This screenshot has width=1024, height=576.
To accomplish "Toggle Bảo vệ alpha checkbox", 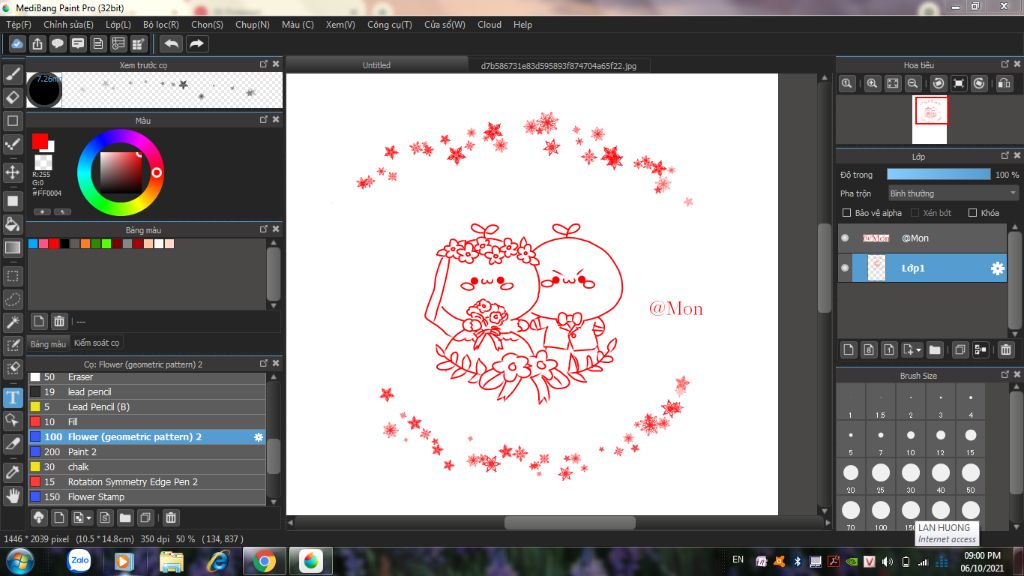I will [847, 213].
